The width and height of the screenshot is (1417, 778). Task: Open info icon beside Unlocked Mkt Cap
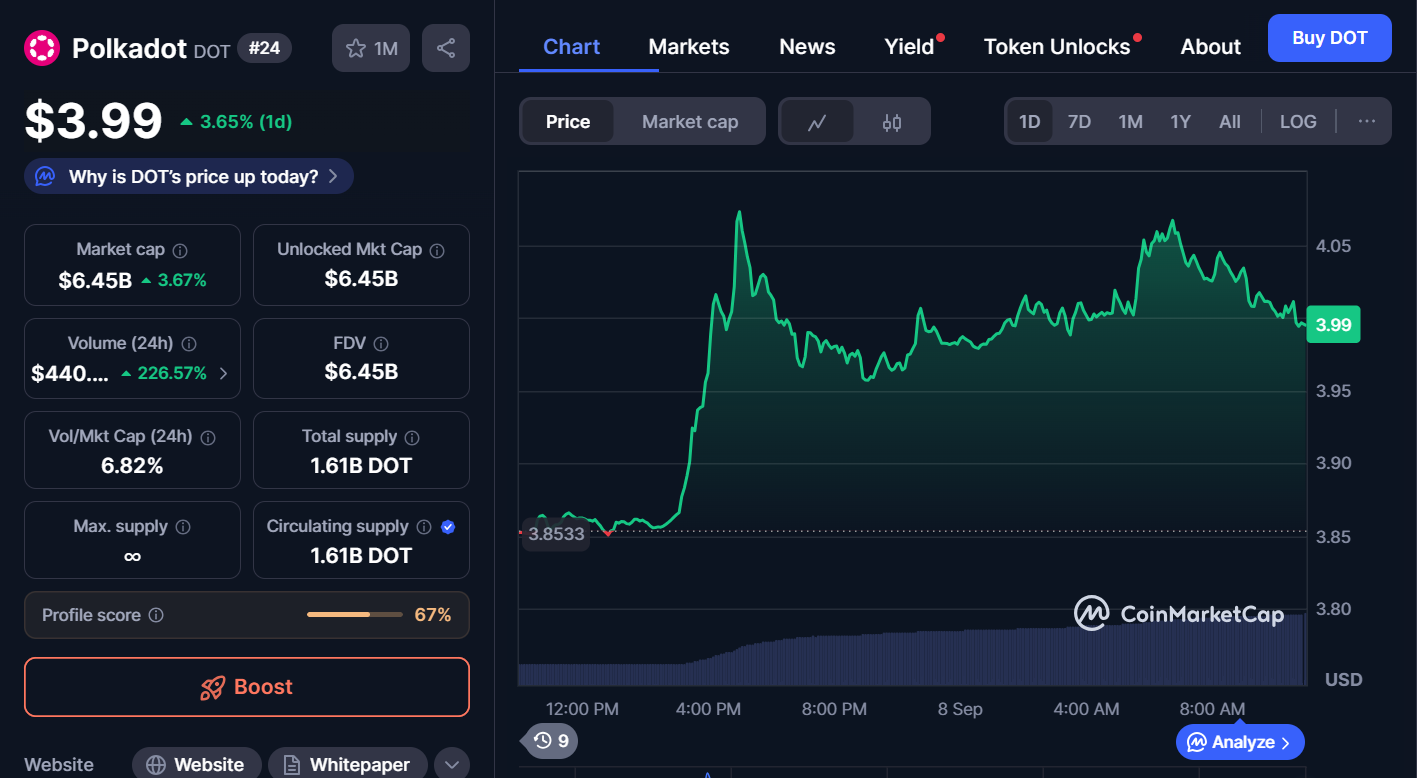click(x=437, y=250)
